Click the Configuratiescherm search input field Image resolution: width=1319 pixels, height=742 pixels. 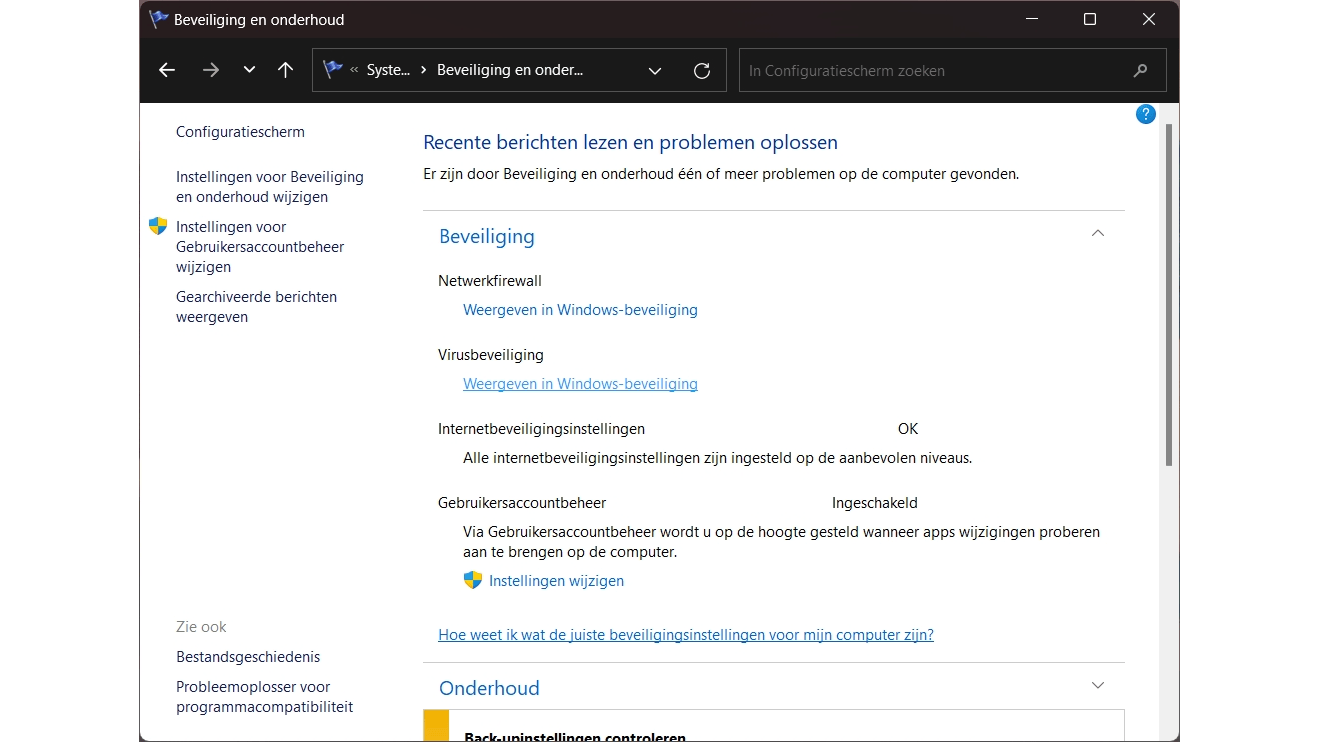tap(935, 71)
